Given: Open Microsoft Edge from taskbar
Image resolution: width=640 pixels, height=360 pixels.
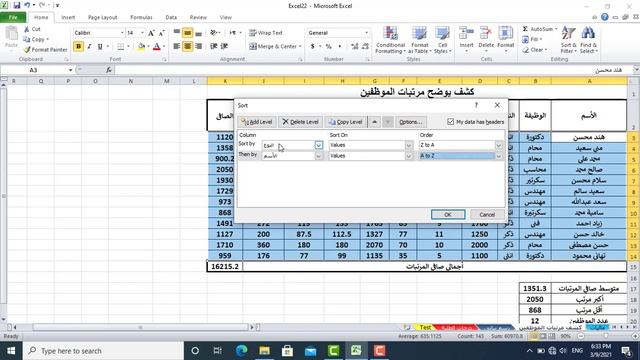Looking at the screenshot, I should (x=241, y=351).
